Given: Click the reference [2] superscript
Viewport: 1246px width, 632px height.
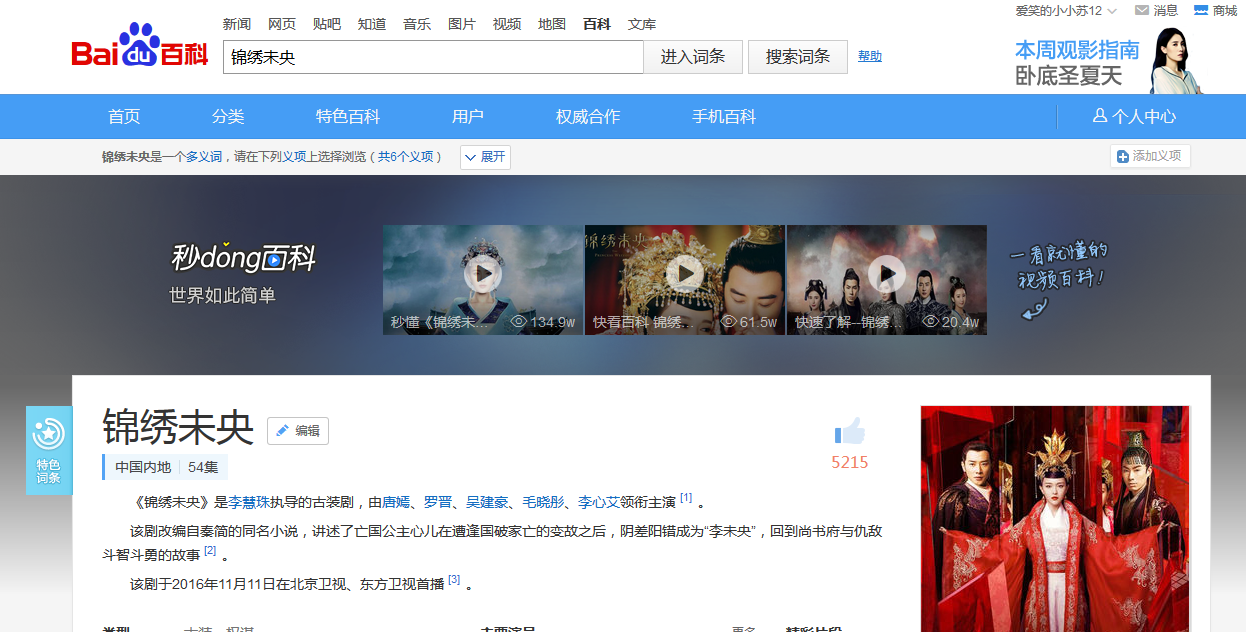Looking at the screenshot, I should coord(210,551).
